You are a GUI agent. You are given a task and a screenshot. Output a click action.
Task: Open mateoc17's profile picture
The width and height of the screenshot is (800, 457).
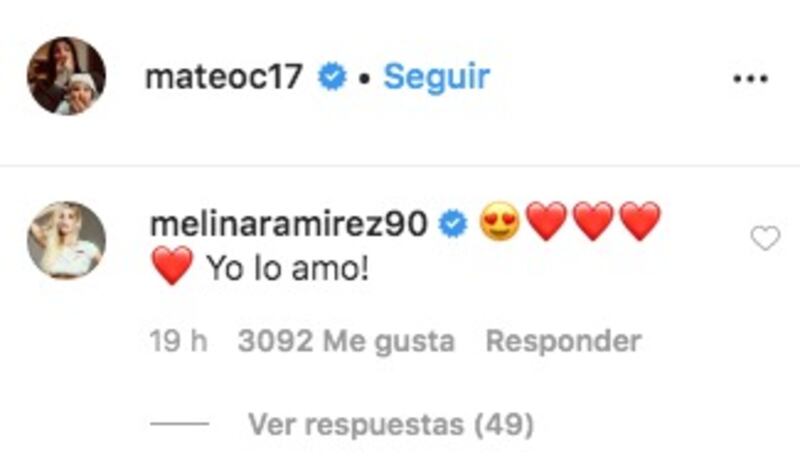pyautogui.click(x=66, y=76)
